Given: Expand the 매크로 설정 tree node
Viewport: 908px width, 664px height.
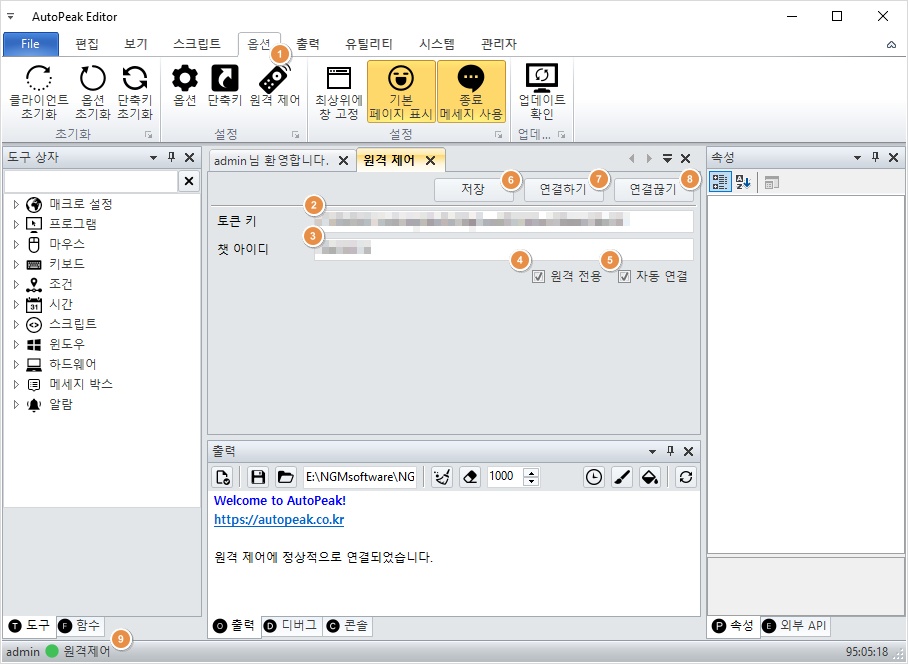Looking at the screenshot, I should (x=16, y=204).
